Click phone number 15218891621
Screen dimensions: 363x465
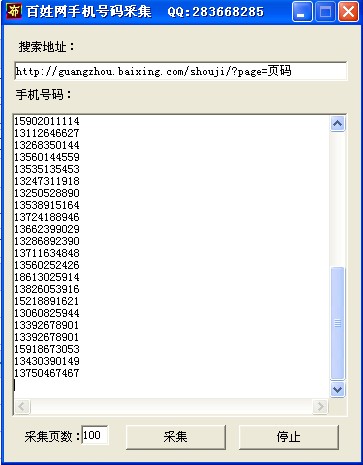click(47, 301)
